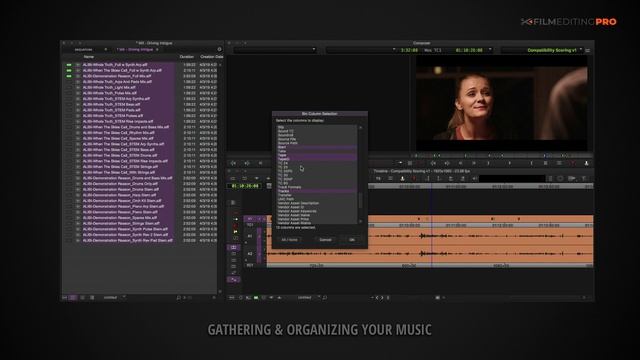Sort the bin by the Creation Date column header

click(211, 57)
